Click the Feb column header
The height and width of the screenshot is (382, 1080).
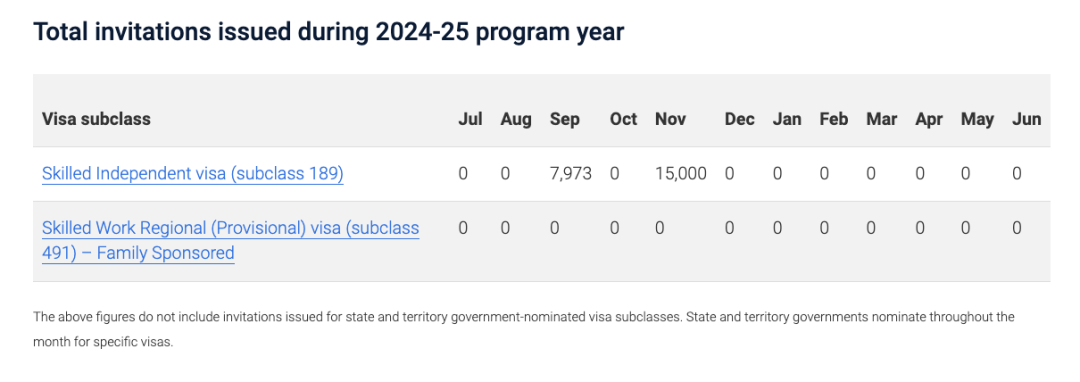coord(833,119)
